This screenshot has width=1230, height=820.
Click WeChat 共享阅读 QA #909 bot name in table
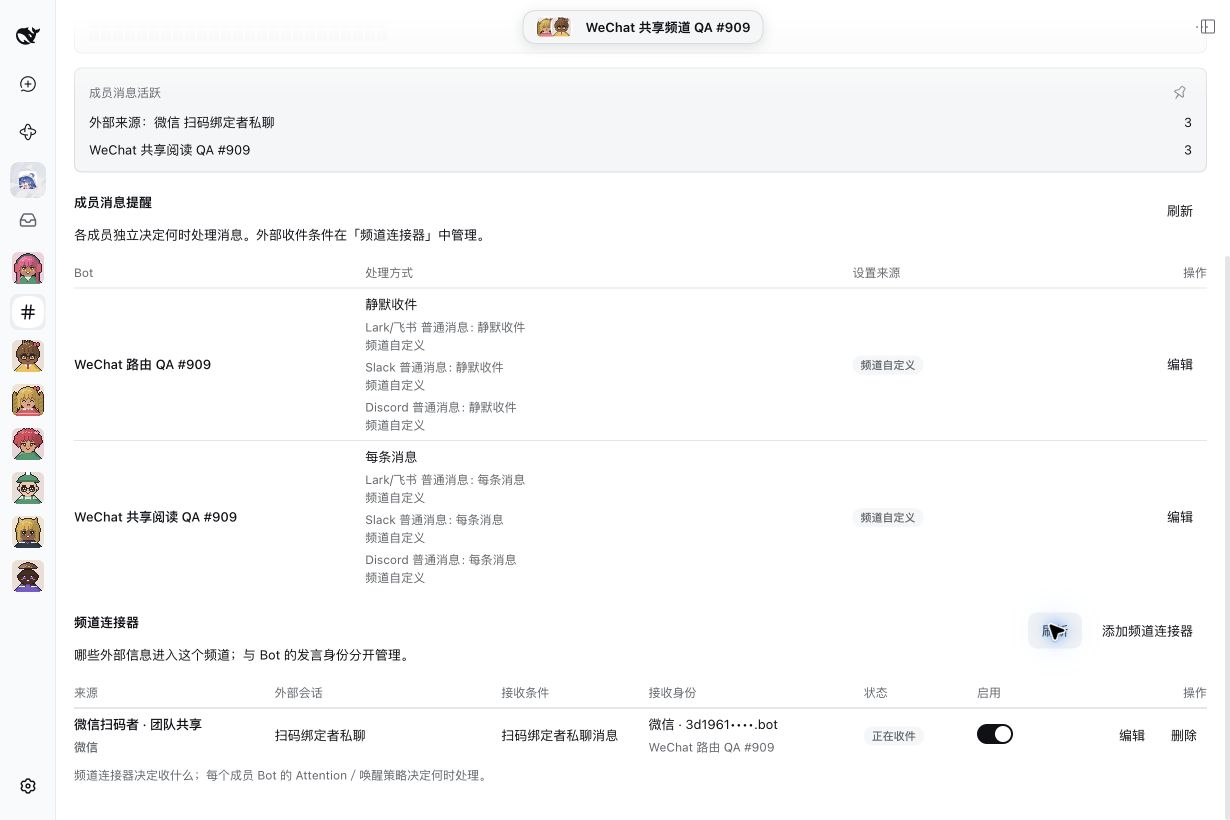(x=156, y=517)
